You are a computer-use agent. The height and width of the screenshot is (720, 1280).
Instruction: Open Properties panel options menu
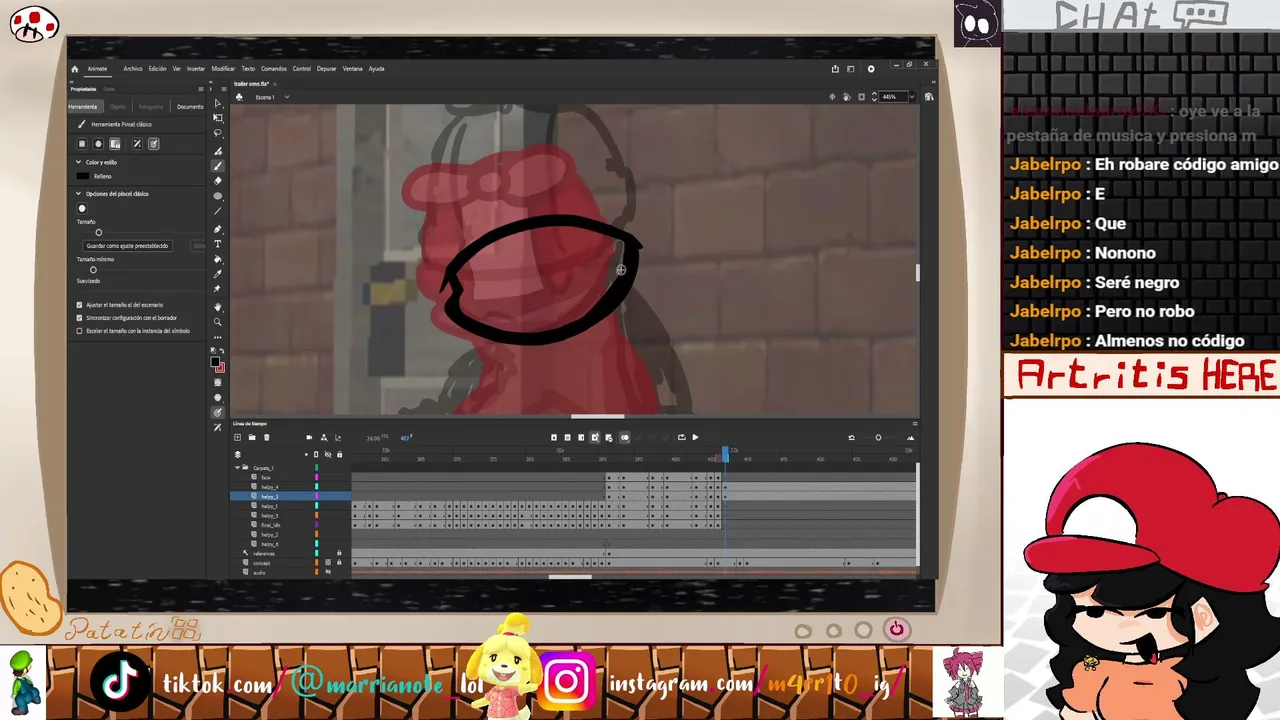tap(201, 89)
